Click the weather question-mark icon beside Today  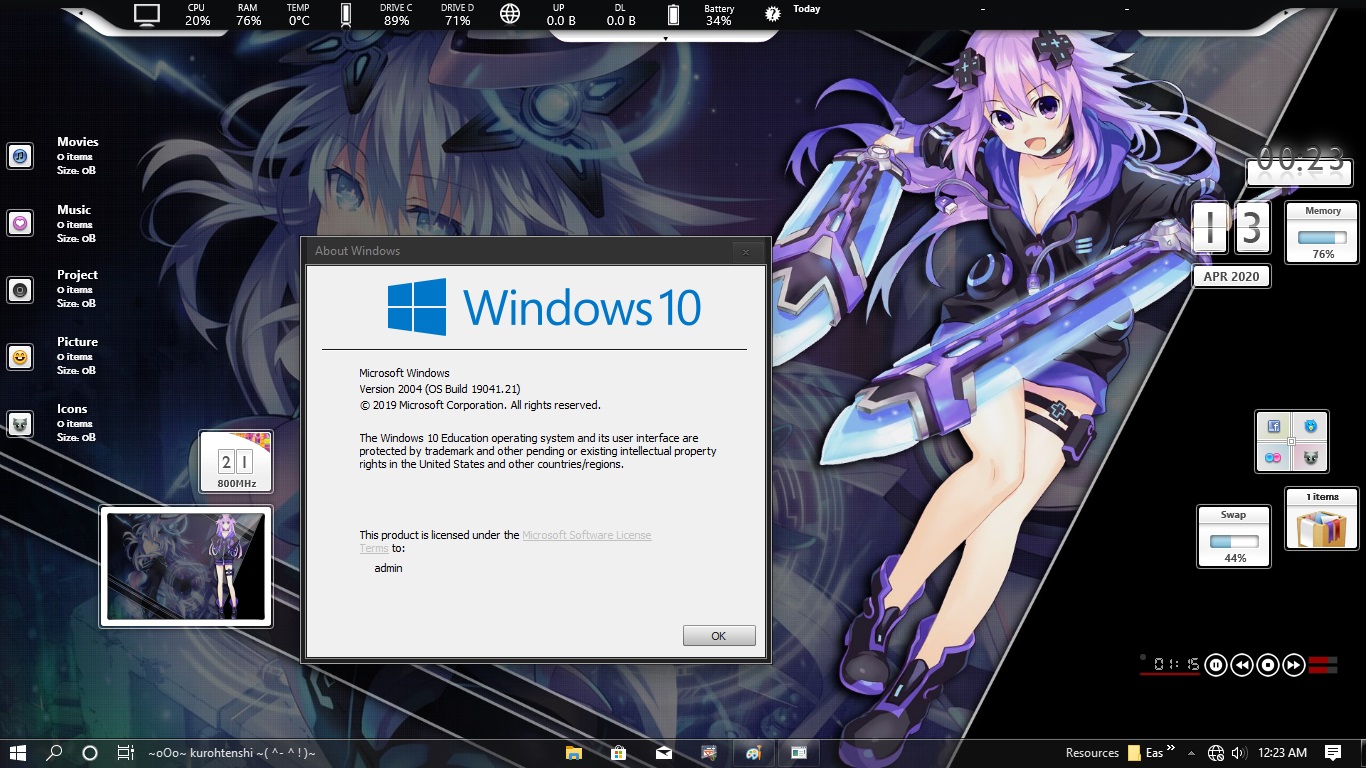(x=772, y=14)
